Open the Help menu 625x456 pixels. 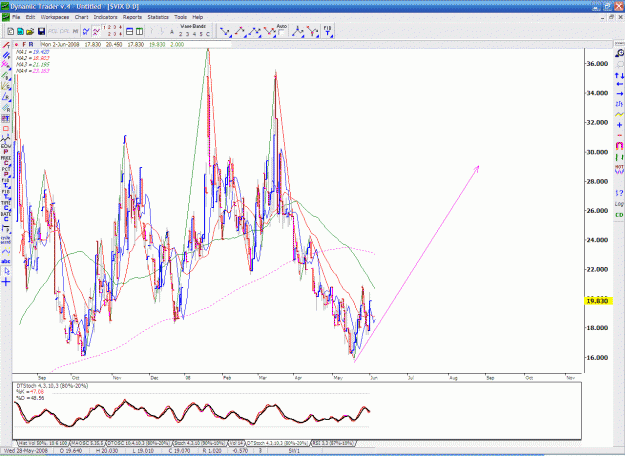pos(198,17)
